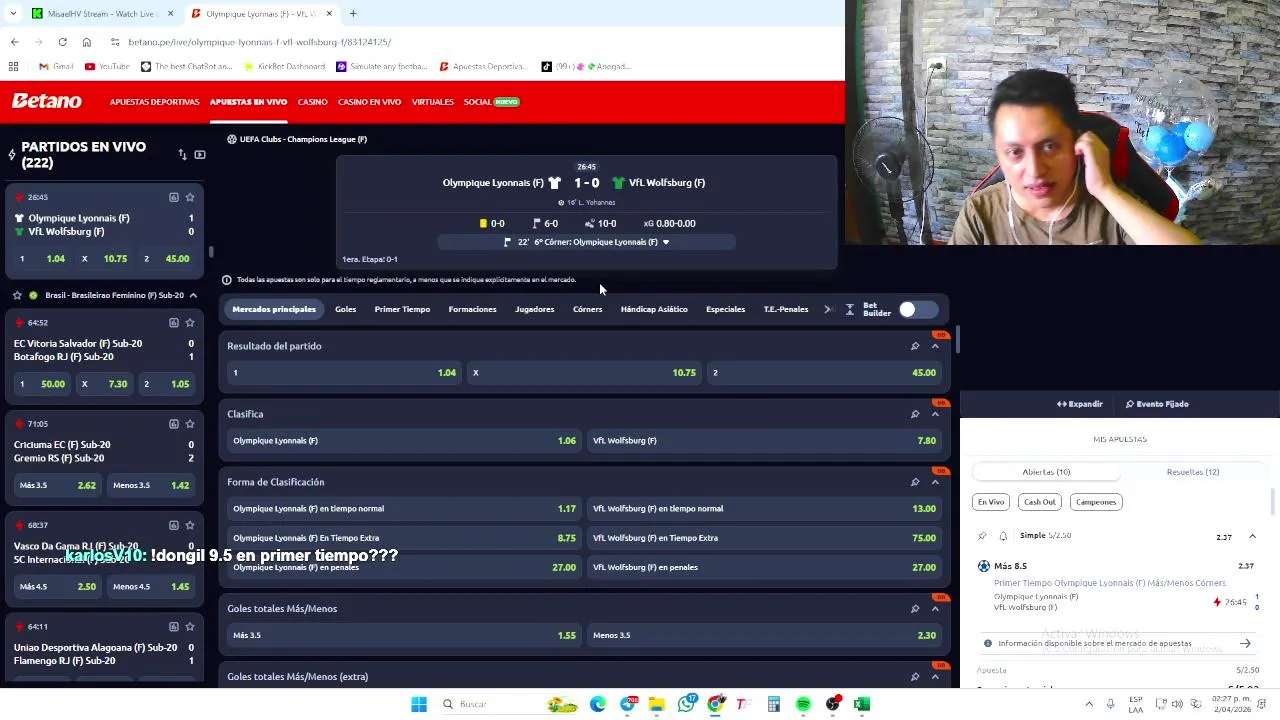This screenshot has width=1280, height=720.
Task: Collapse the Brasileirao Feminino Sub-20 league group
Action: [193, 295]
